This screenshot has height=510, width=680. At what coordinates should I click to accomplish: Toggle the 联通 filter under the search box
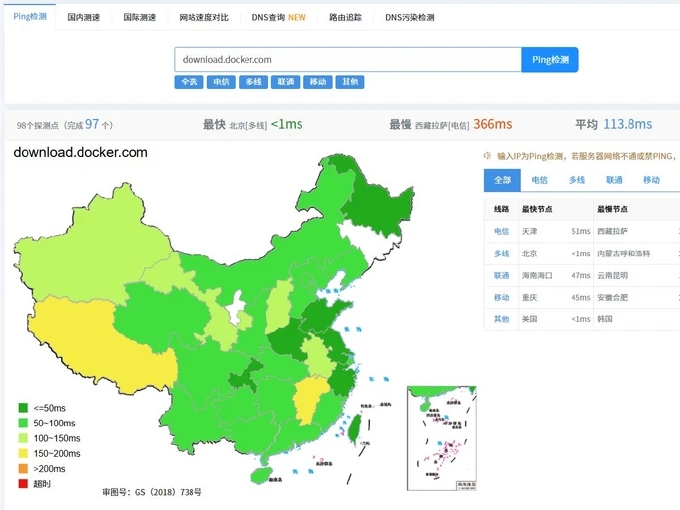[285, 82]
